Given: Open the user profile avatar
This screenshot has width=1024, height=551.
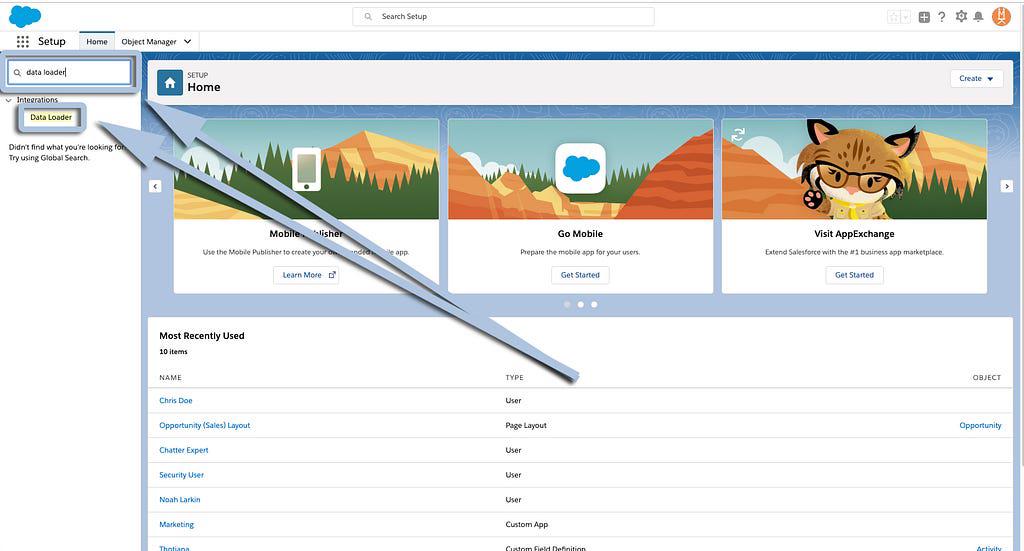Looking at the screenshot, I should pyautogui.click(x=1001, y=17).
